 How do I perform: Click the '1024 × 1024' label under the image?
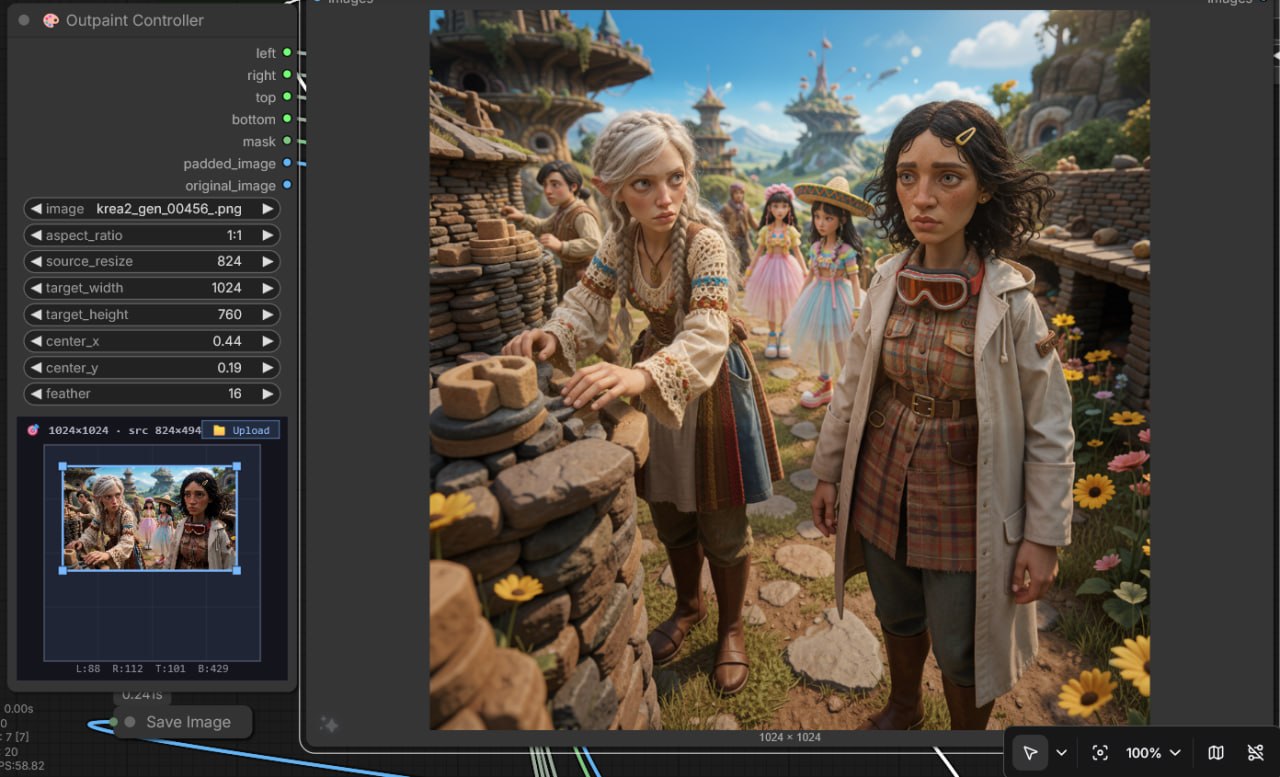pyautogui.click(x=790, y=737)
